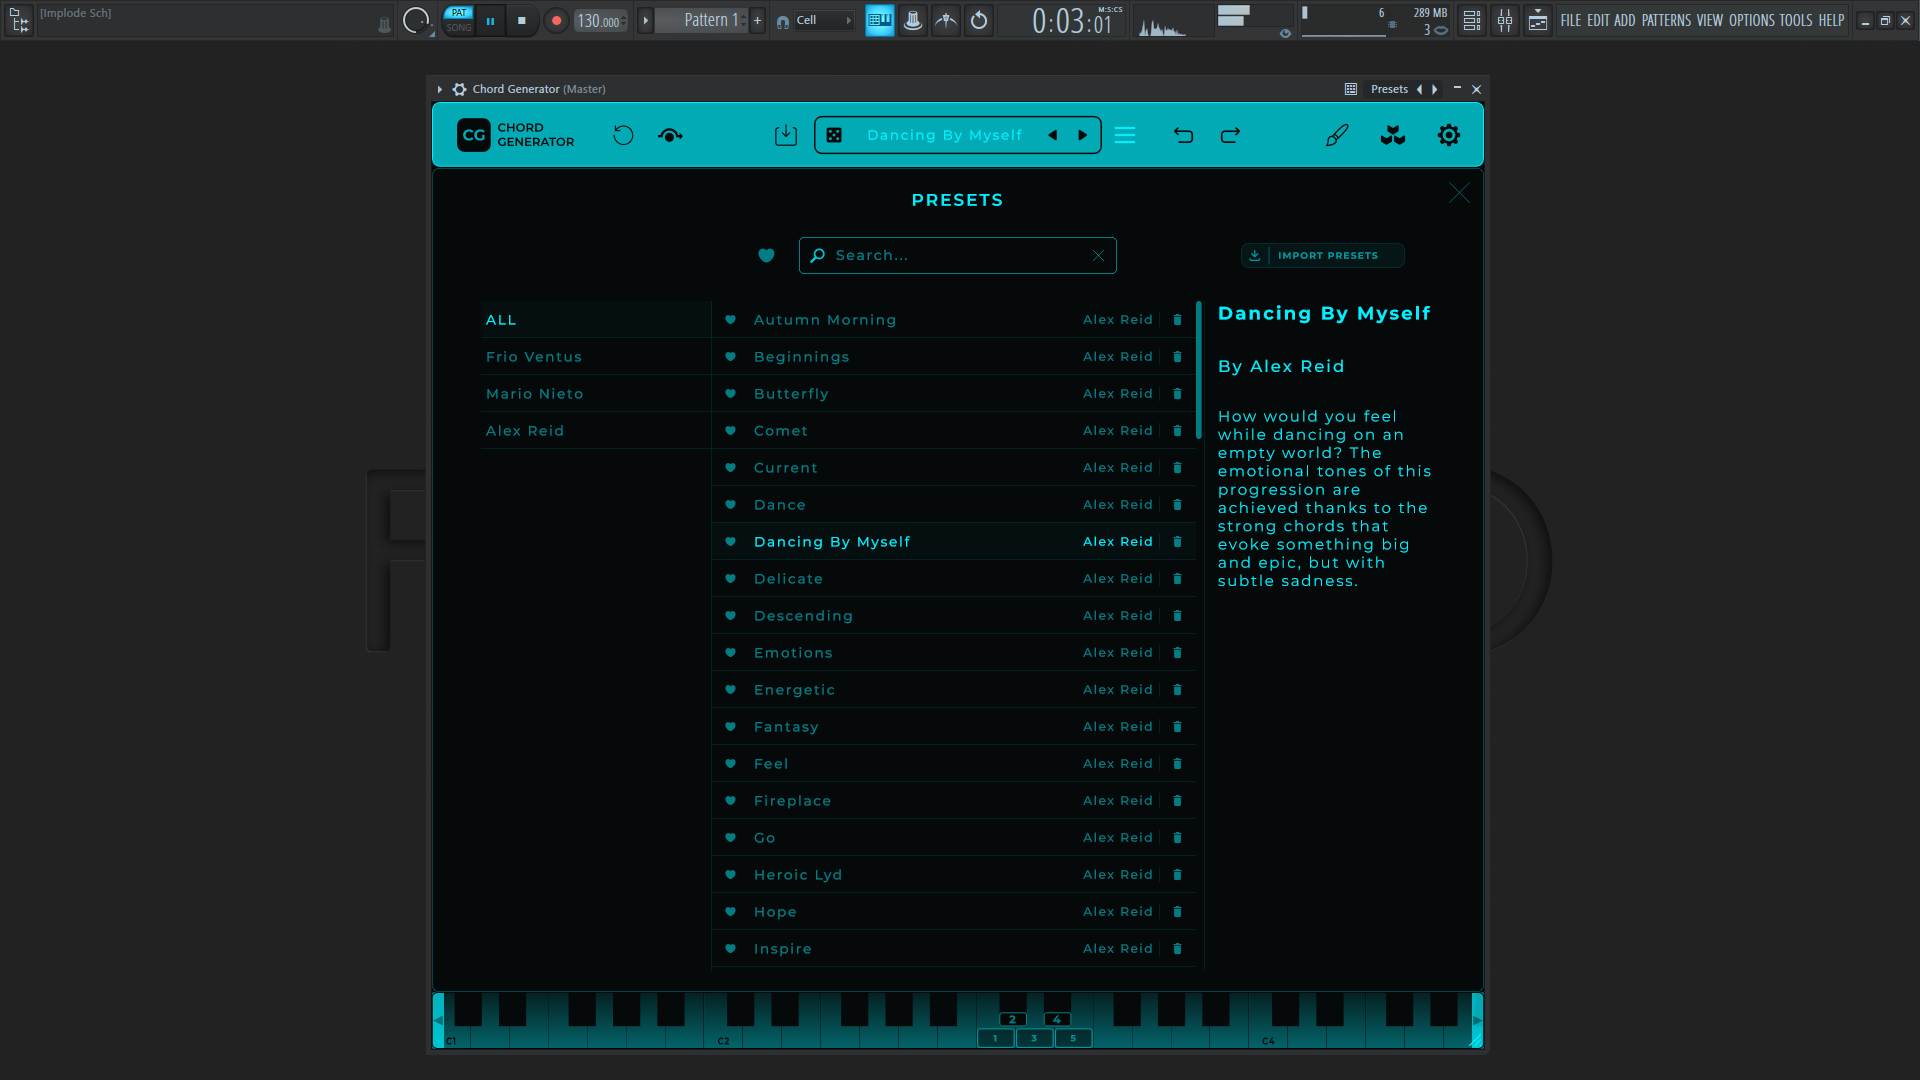
Task: Open the PATTERNS menu
Action: point(1666,20)
